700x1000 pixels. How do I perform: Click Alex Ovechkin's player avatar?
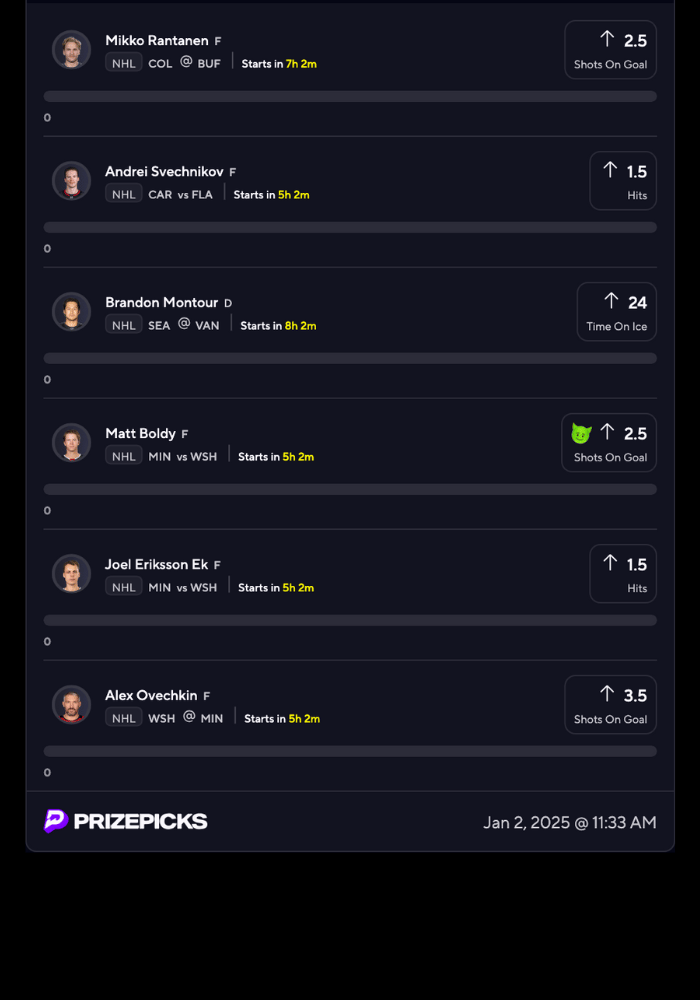coord(71,705)
